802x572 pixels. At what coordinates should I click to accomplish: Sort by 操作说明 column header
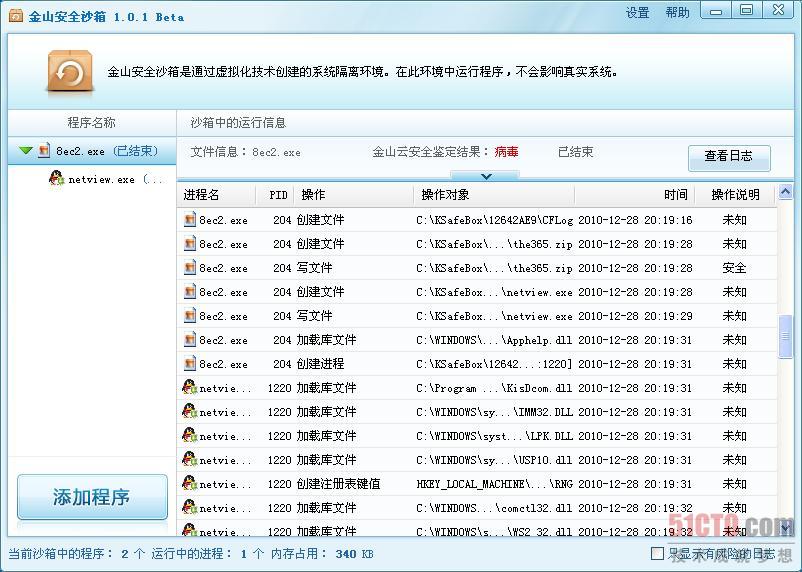pyautogui.click(x=736, y=195)
